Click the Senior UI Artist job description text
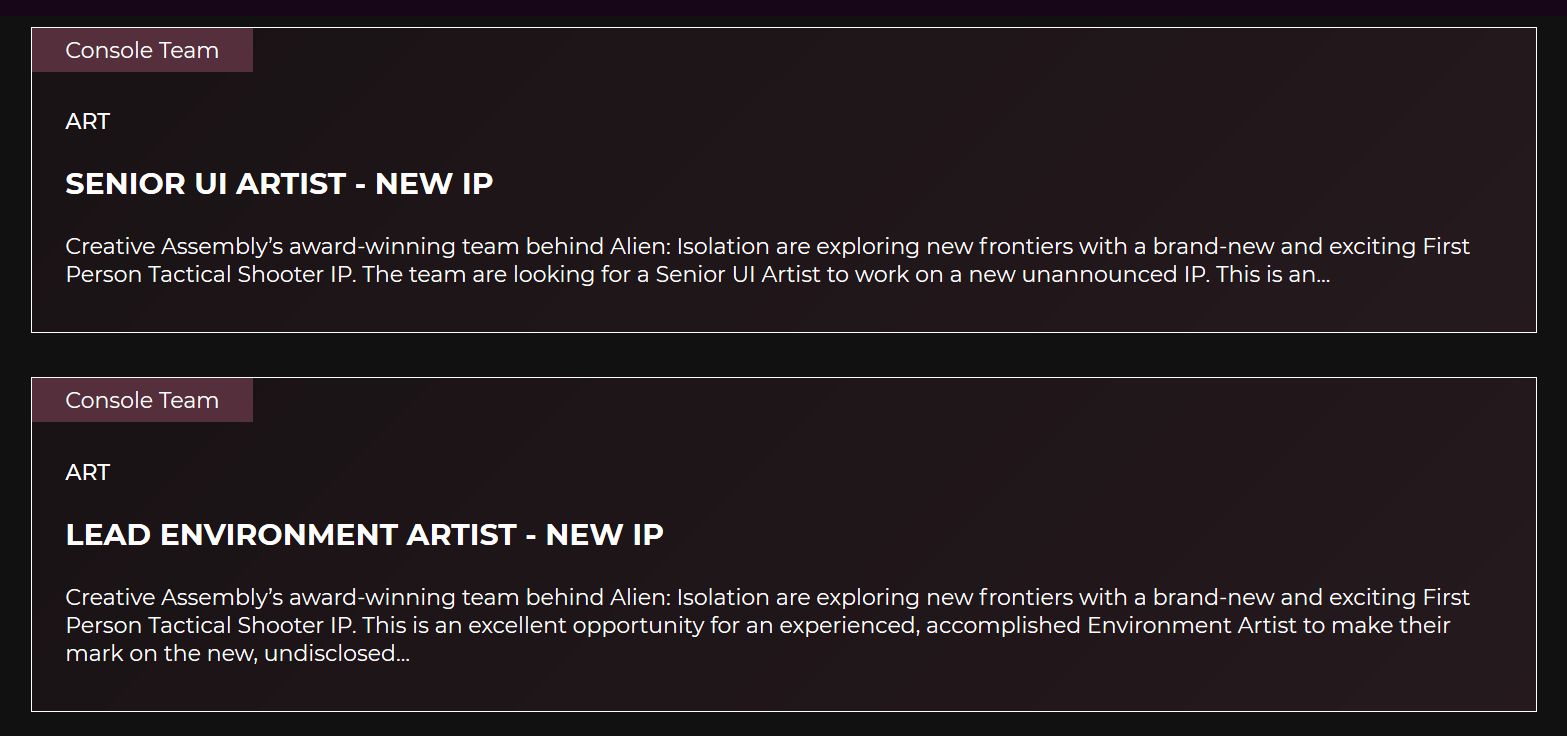The image size is (1567, 736). click(767, 260)
